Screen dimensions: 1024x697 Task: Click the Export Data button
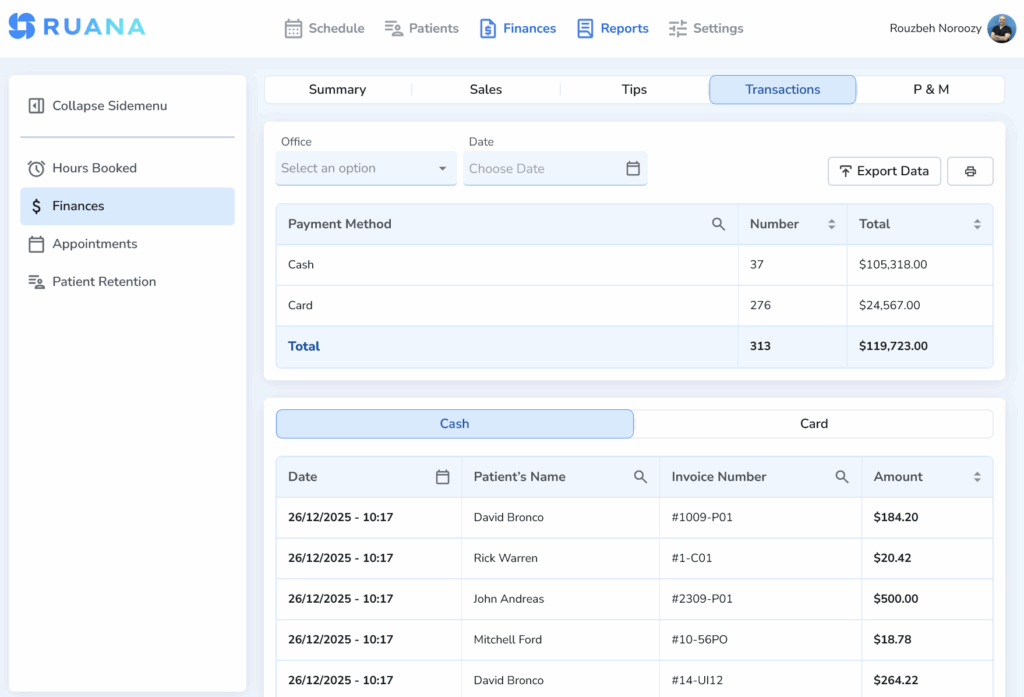(x=884, y=171)
